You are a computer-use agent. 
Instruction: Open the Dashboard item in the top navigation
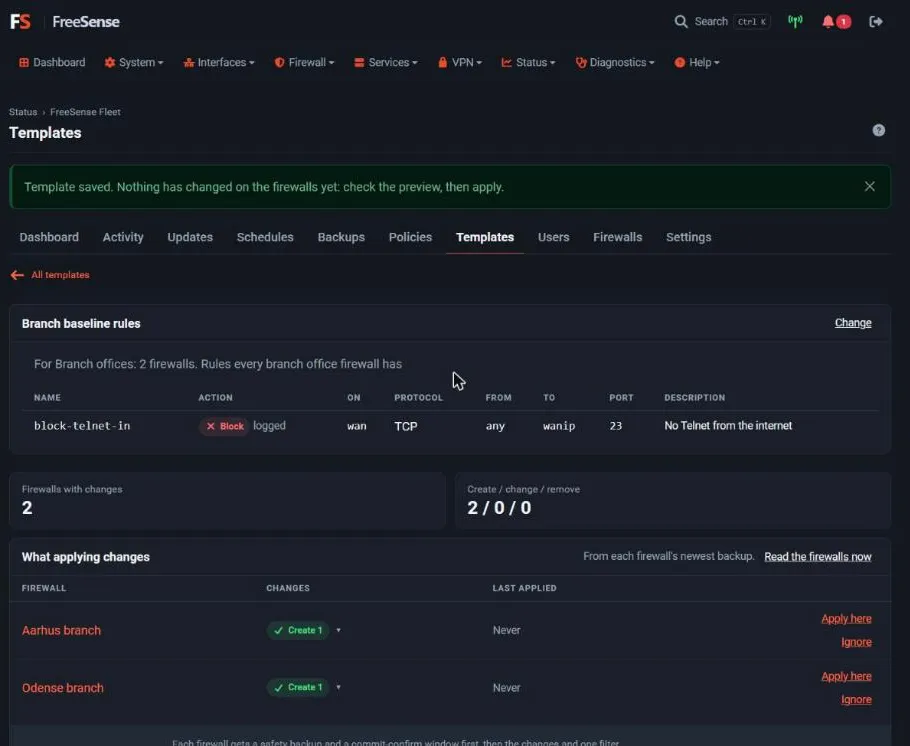(52, 62)
